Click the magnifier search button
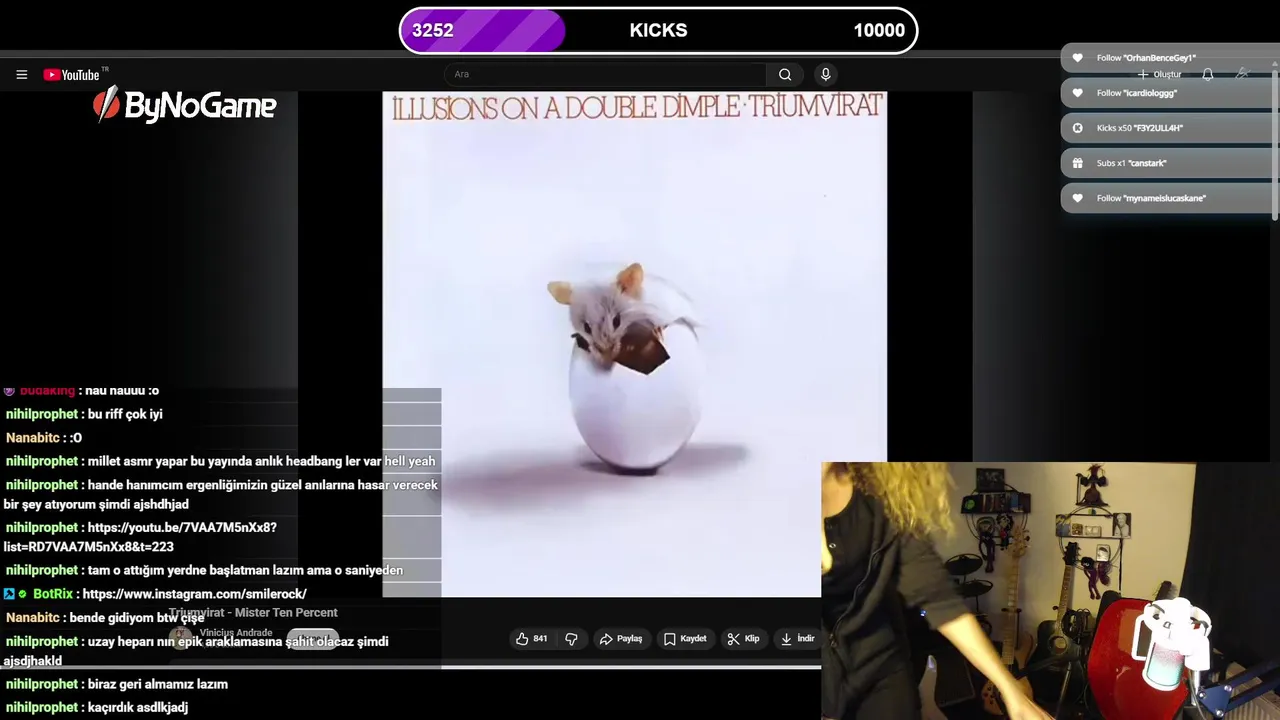This screenshot has width=1280, height=720. click(785, 74)
